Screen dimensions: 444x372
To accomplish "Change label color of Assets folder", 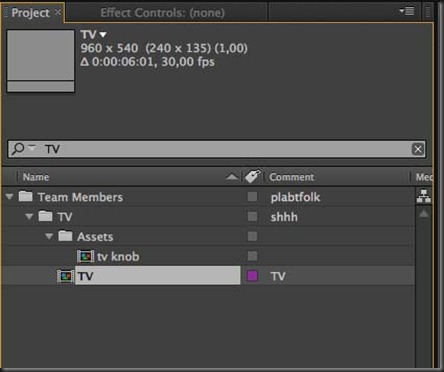I will pyautogui.click(x=252, y=236).
